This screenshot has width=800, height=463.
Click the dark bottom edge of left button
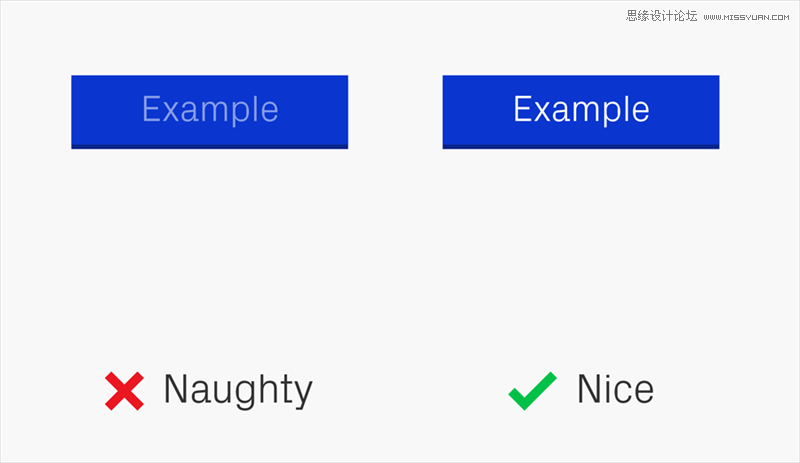pyautogui.click(x=210, y=147)
